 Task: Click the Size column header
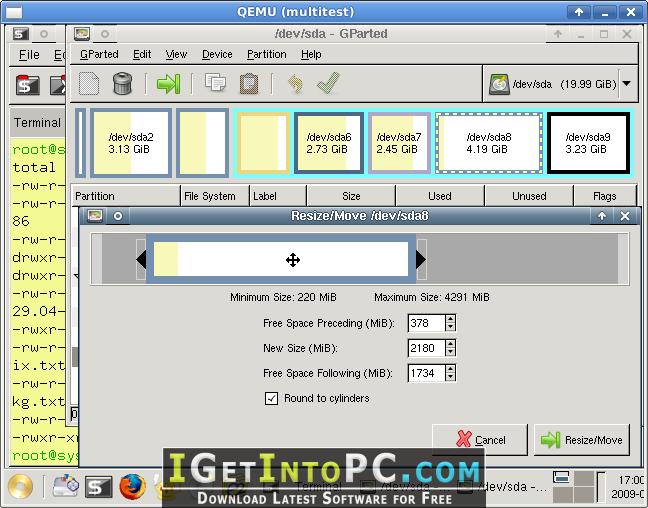coord(351,196)
